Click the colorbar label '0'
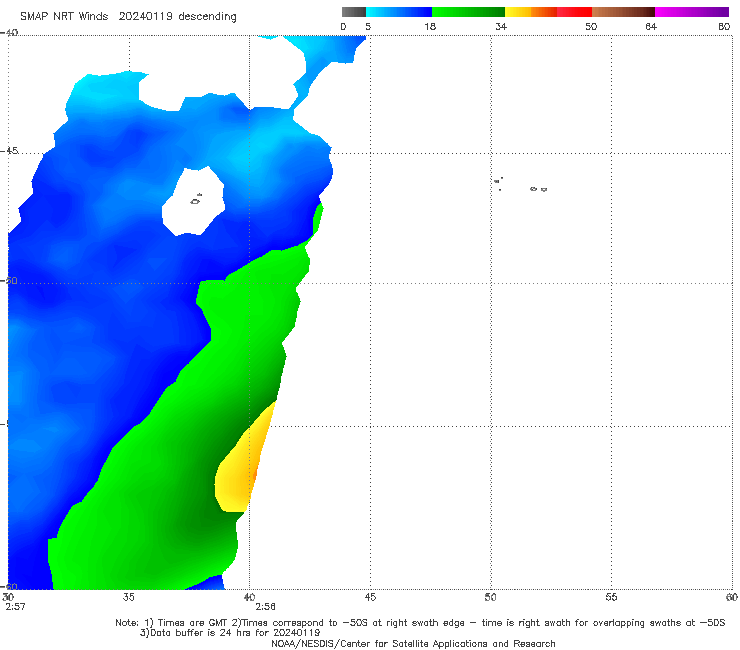Image resolution: width=740 pixels, height=650 pixels. pos(344,27)
